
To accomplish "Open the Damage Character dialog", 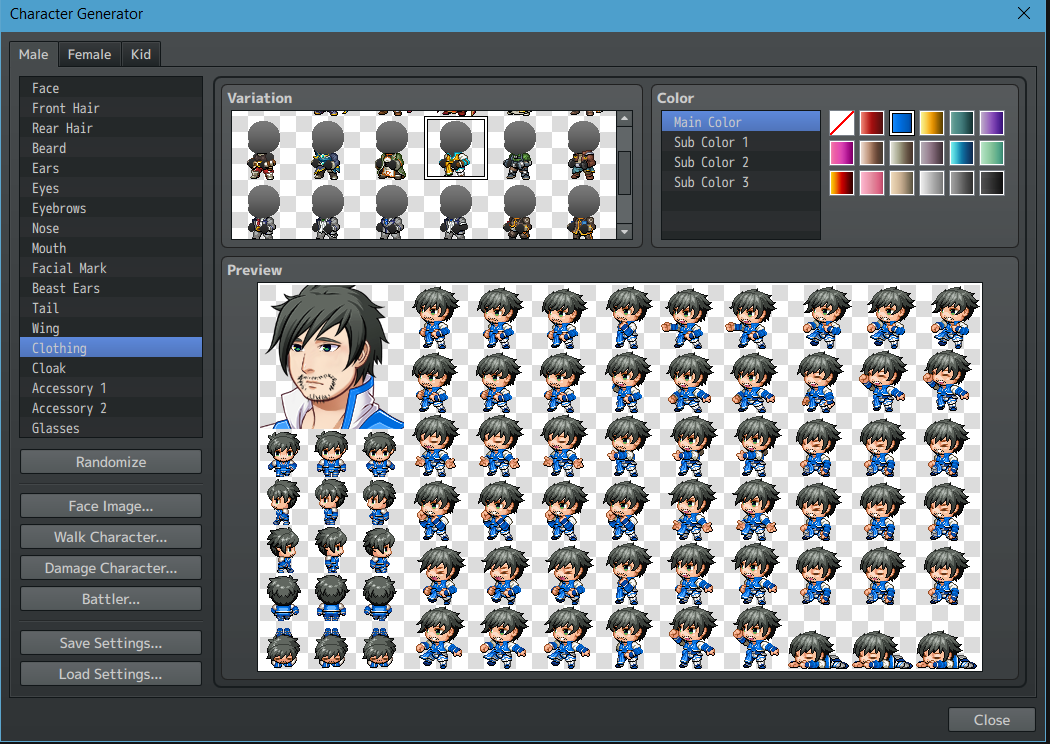I will (x=110, y=567).
